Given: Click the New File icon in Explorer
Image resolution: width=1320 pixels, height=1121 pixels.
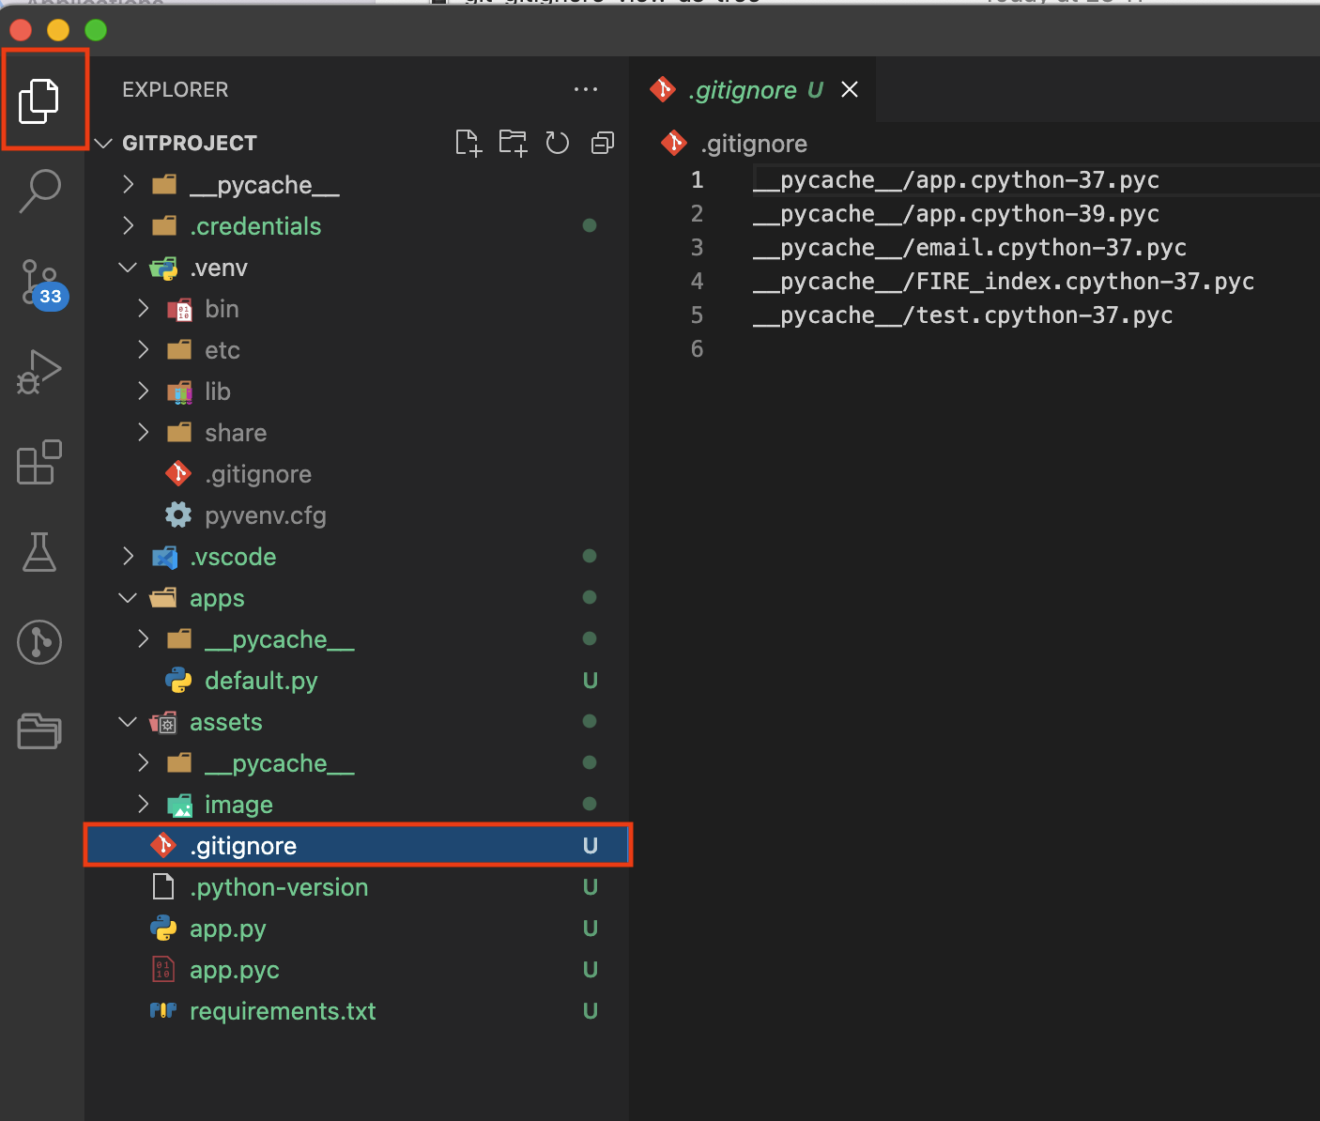Looking at the screenshot, I should pyautogui.click(x=468, y=142).
